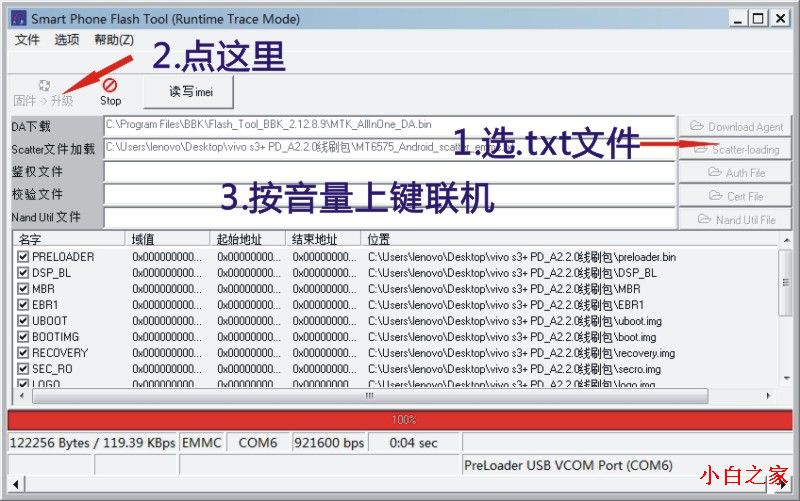Click the Nand Util 文件 input field

tap(390, 218)
